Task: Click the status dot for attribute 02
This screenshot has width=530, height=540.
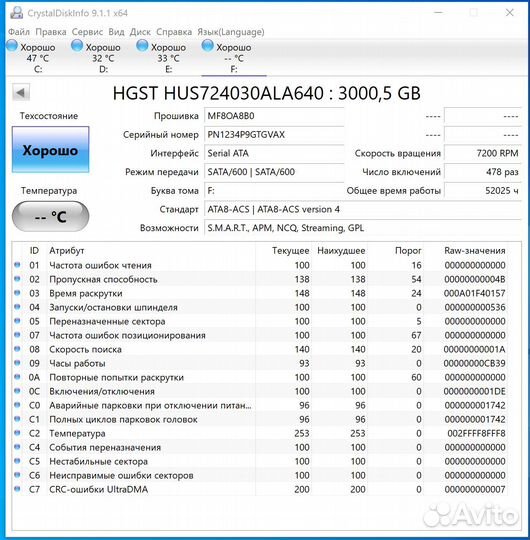Action: tap(17, 279)
